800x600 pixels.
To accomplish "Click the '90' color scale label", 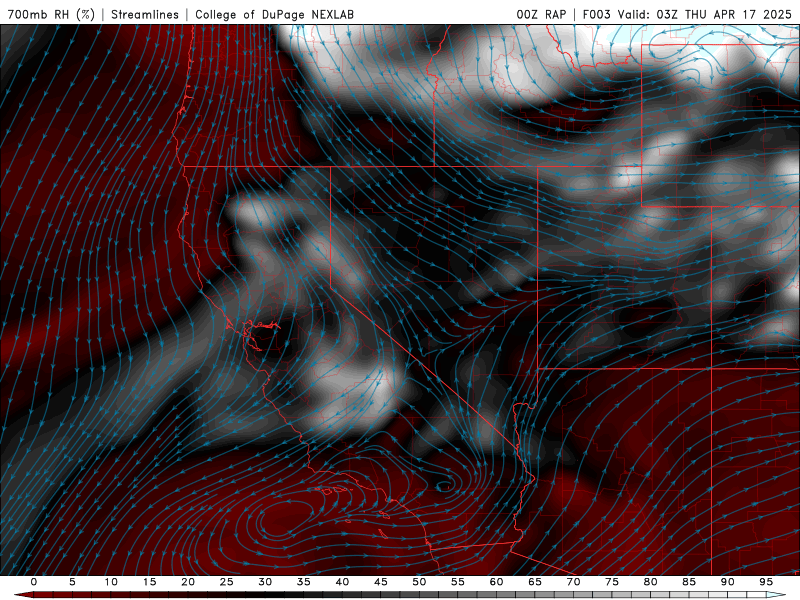I will click(727, 582).
